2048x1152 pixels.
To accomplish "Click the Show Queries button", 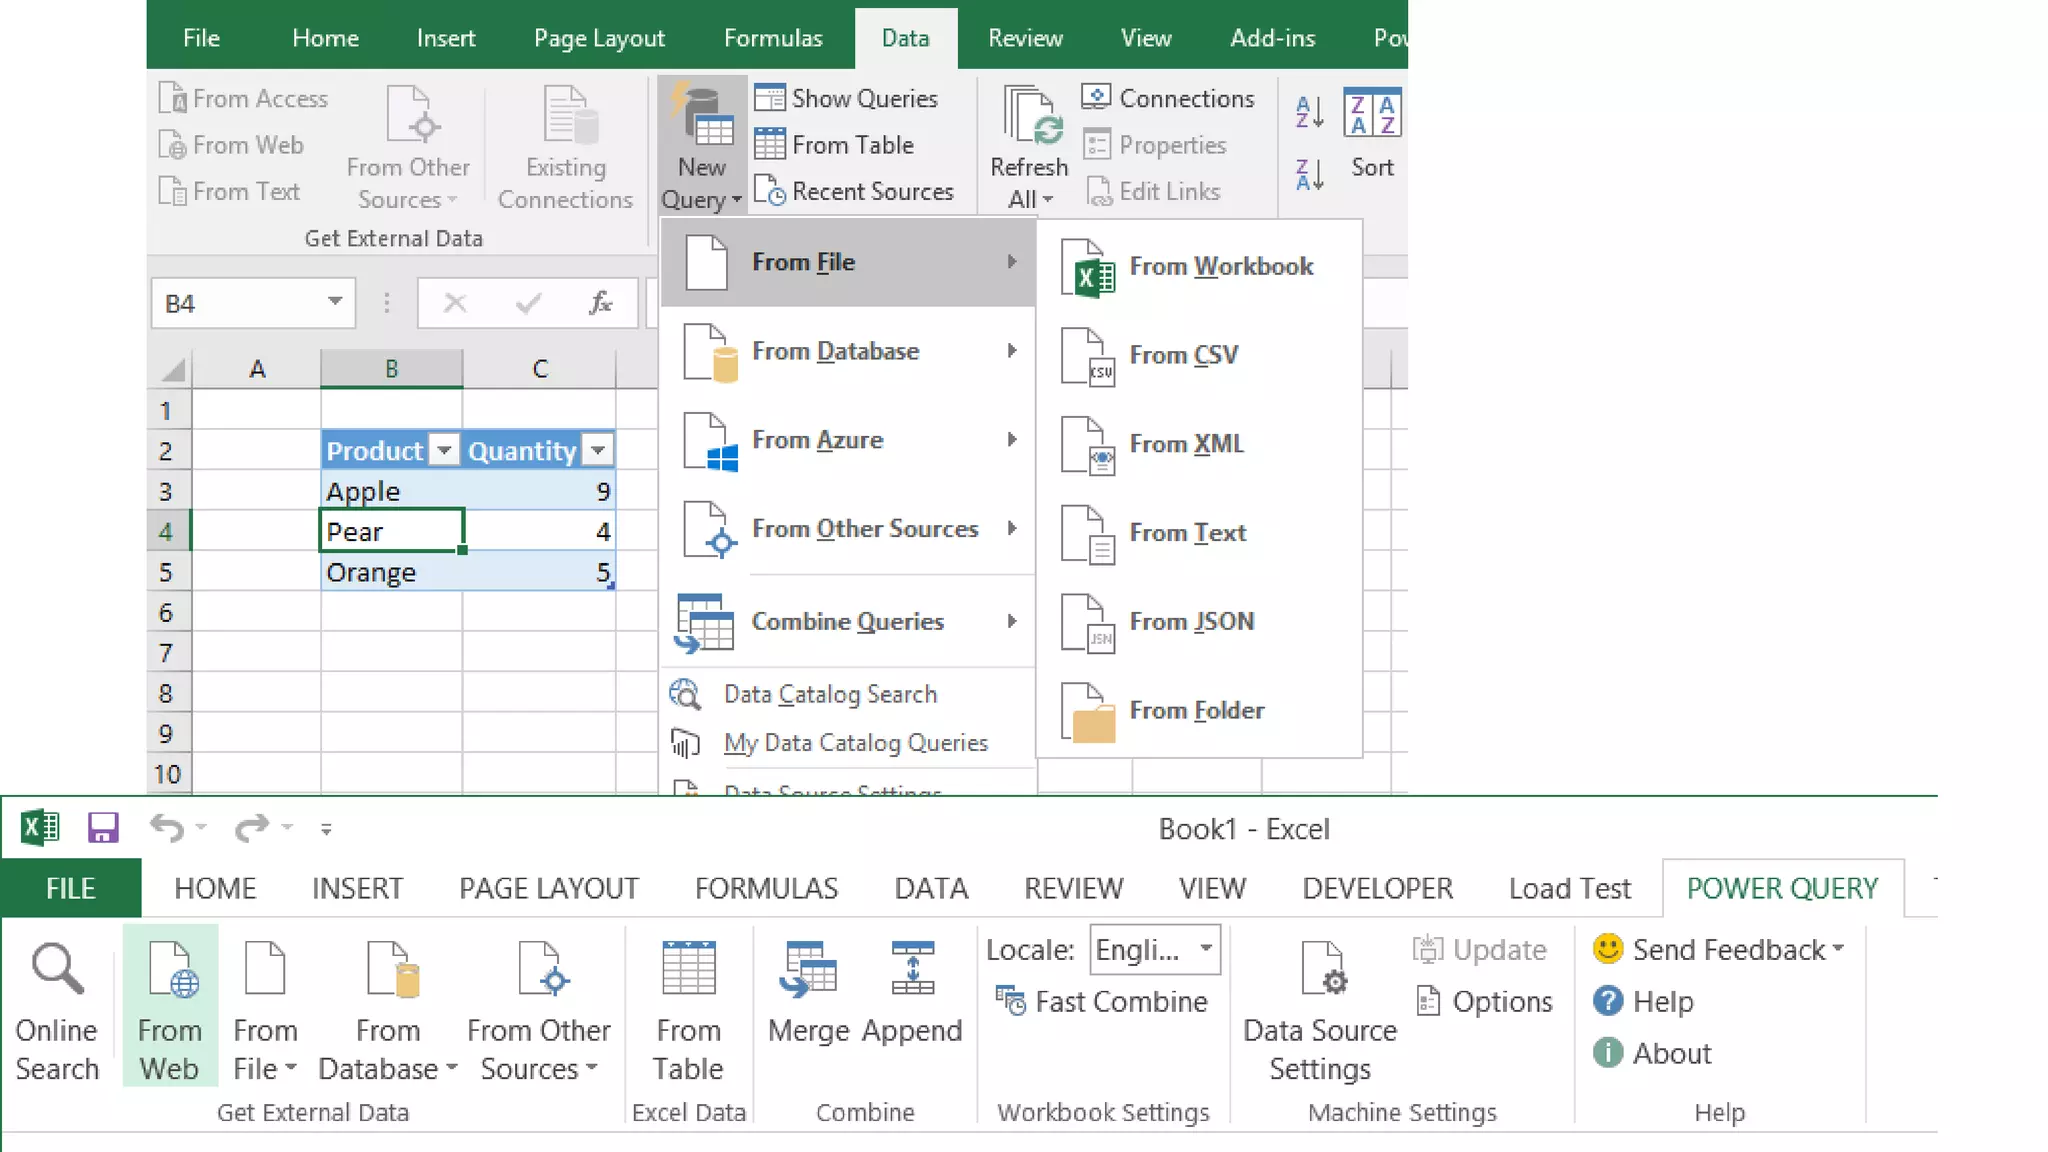I will 848,98.
